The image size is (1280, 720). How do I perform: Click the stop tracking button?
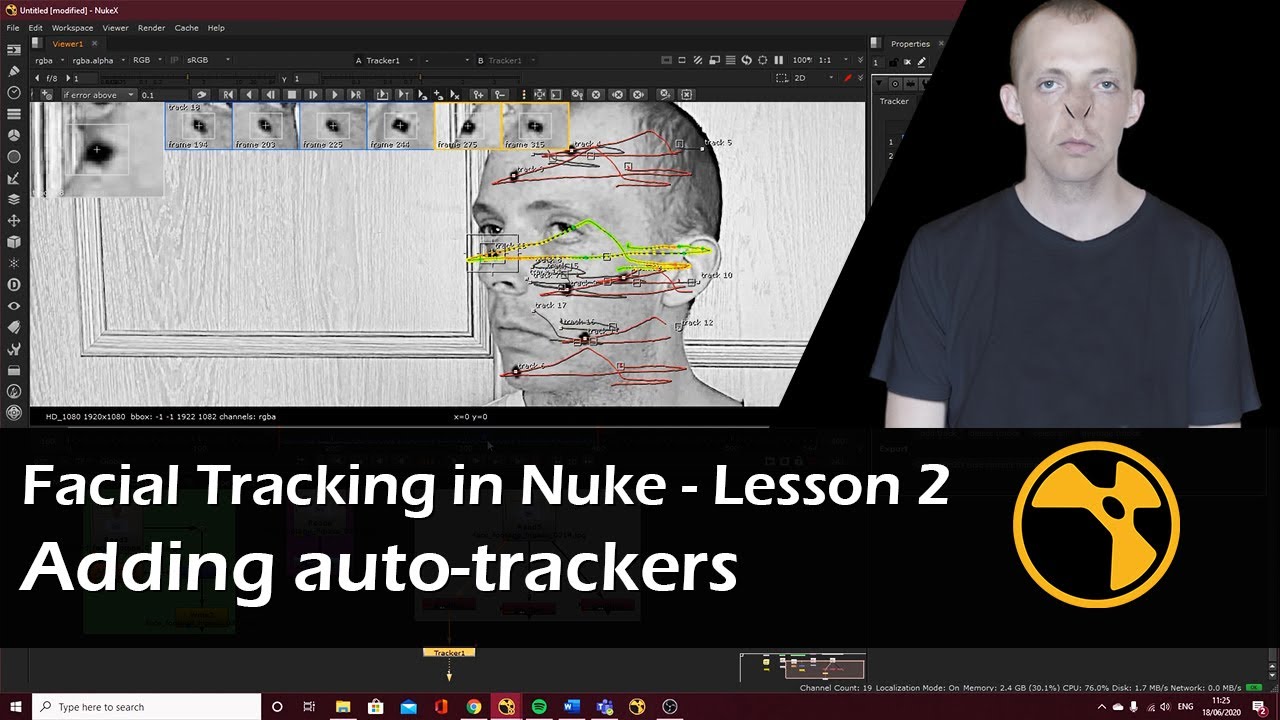[291, 95]
